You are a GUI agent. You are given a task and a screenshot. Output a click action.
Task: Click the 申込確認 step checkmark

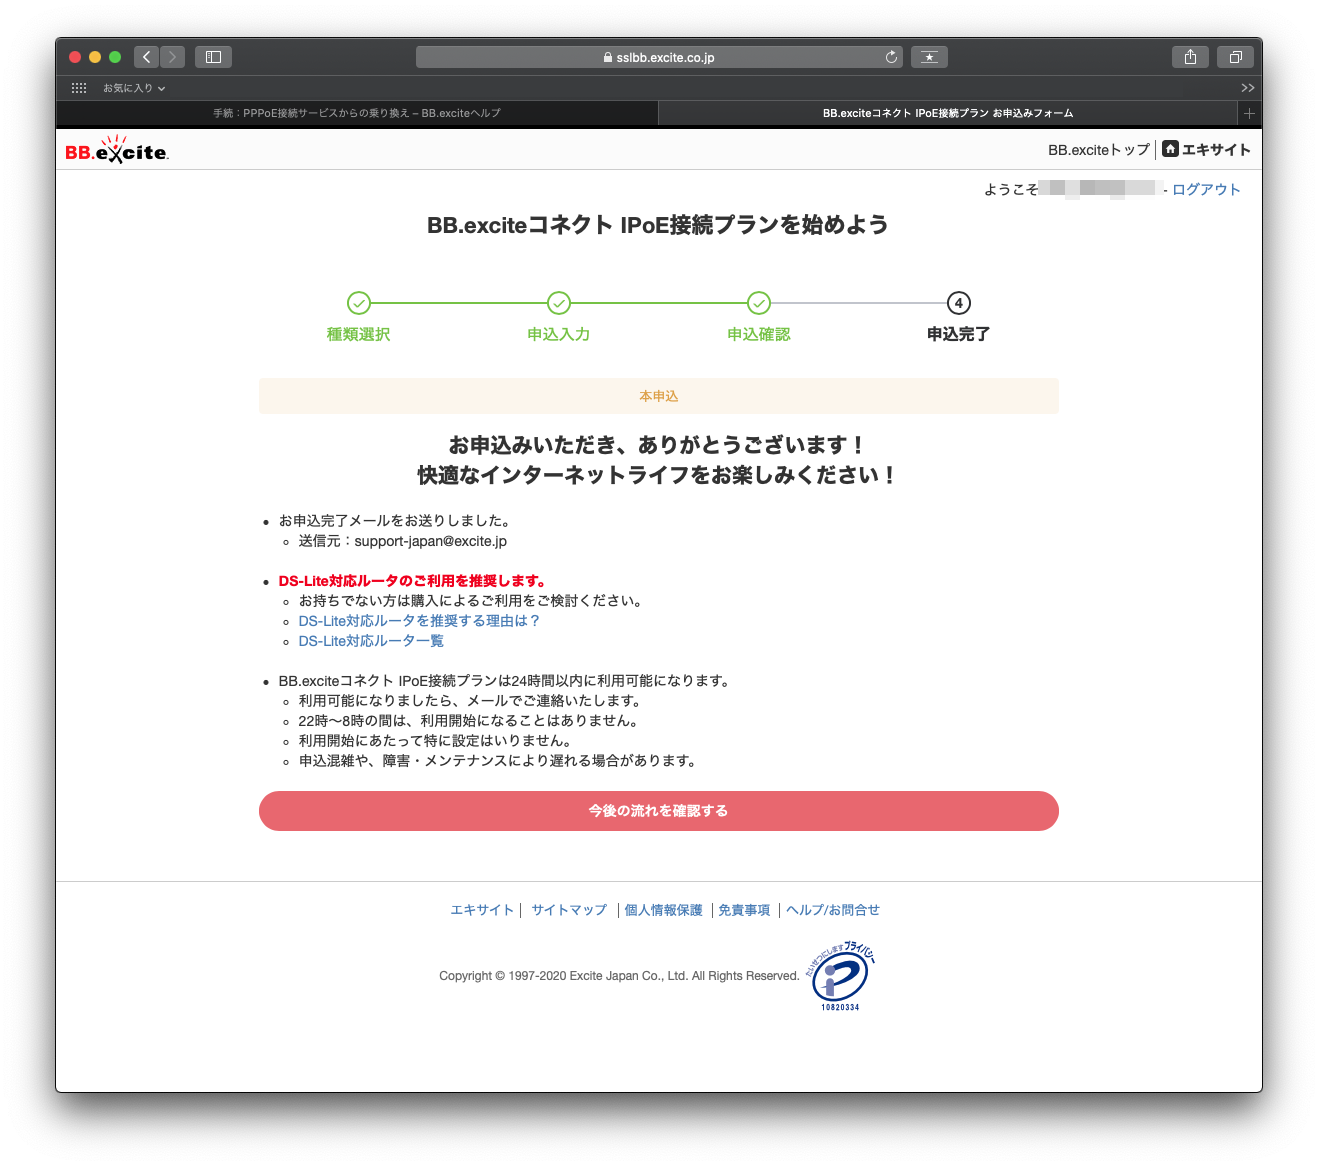(759, 303)
